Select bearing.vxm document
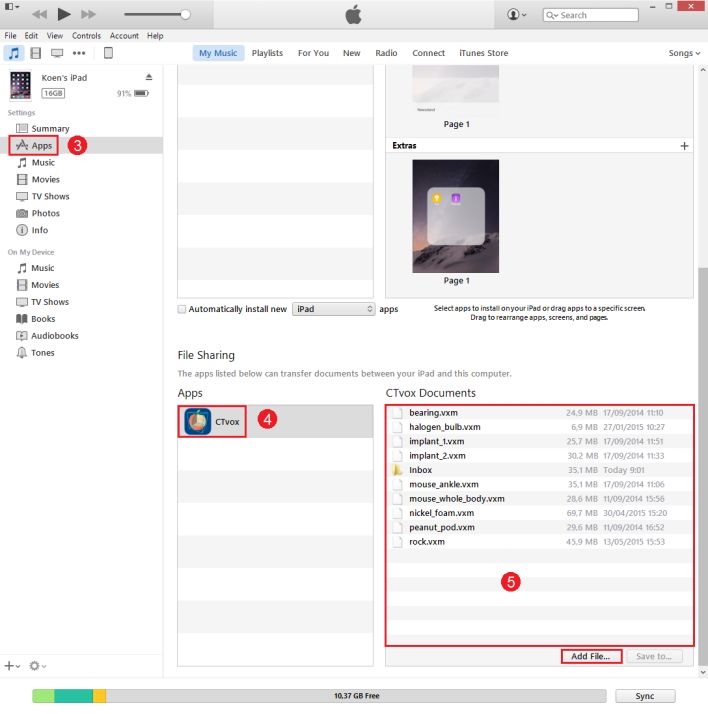 (540, 413)
